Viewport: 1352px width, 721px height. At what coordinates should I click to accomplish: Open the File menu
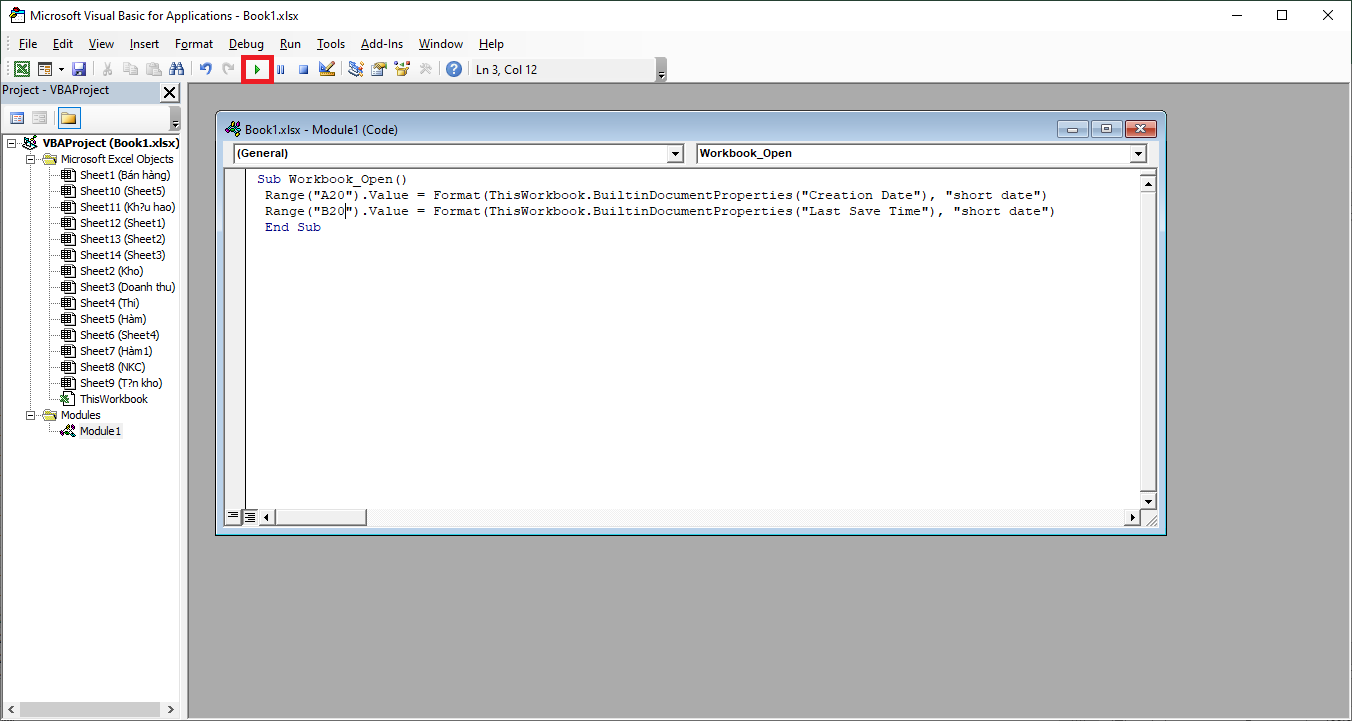point(28,44)
